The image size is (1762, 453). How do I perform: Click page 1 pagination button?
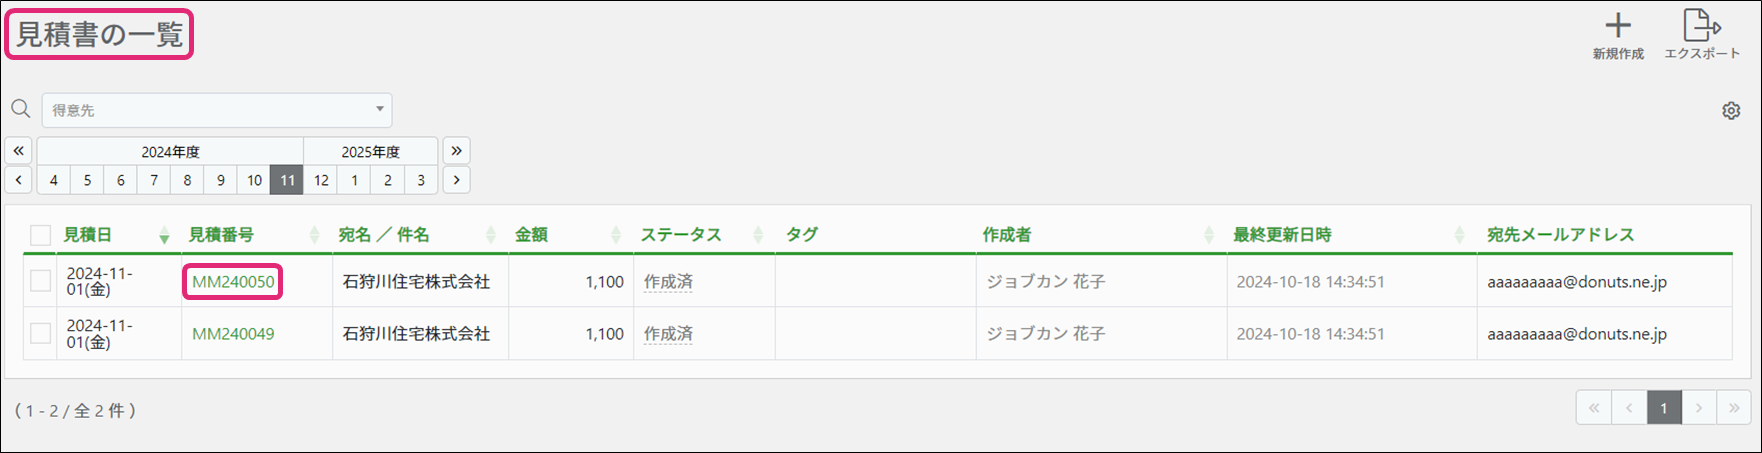(1664, 408)
